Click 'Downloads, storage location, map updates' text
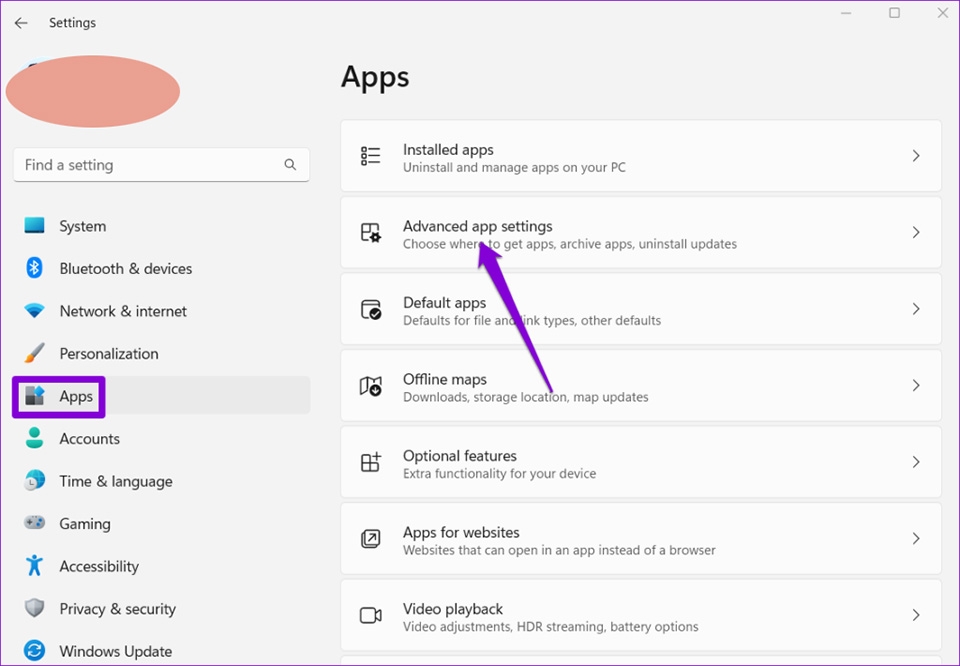Viewport: 960px width, 666px height. tap(525, 397)
